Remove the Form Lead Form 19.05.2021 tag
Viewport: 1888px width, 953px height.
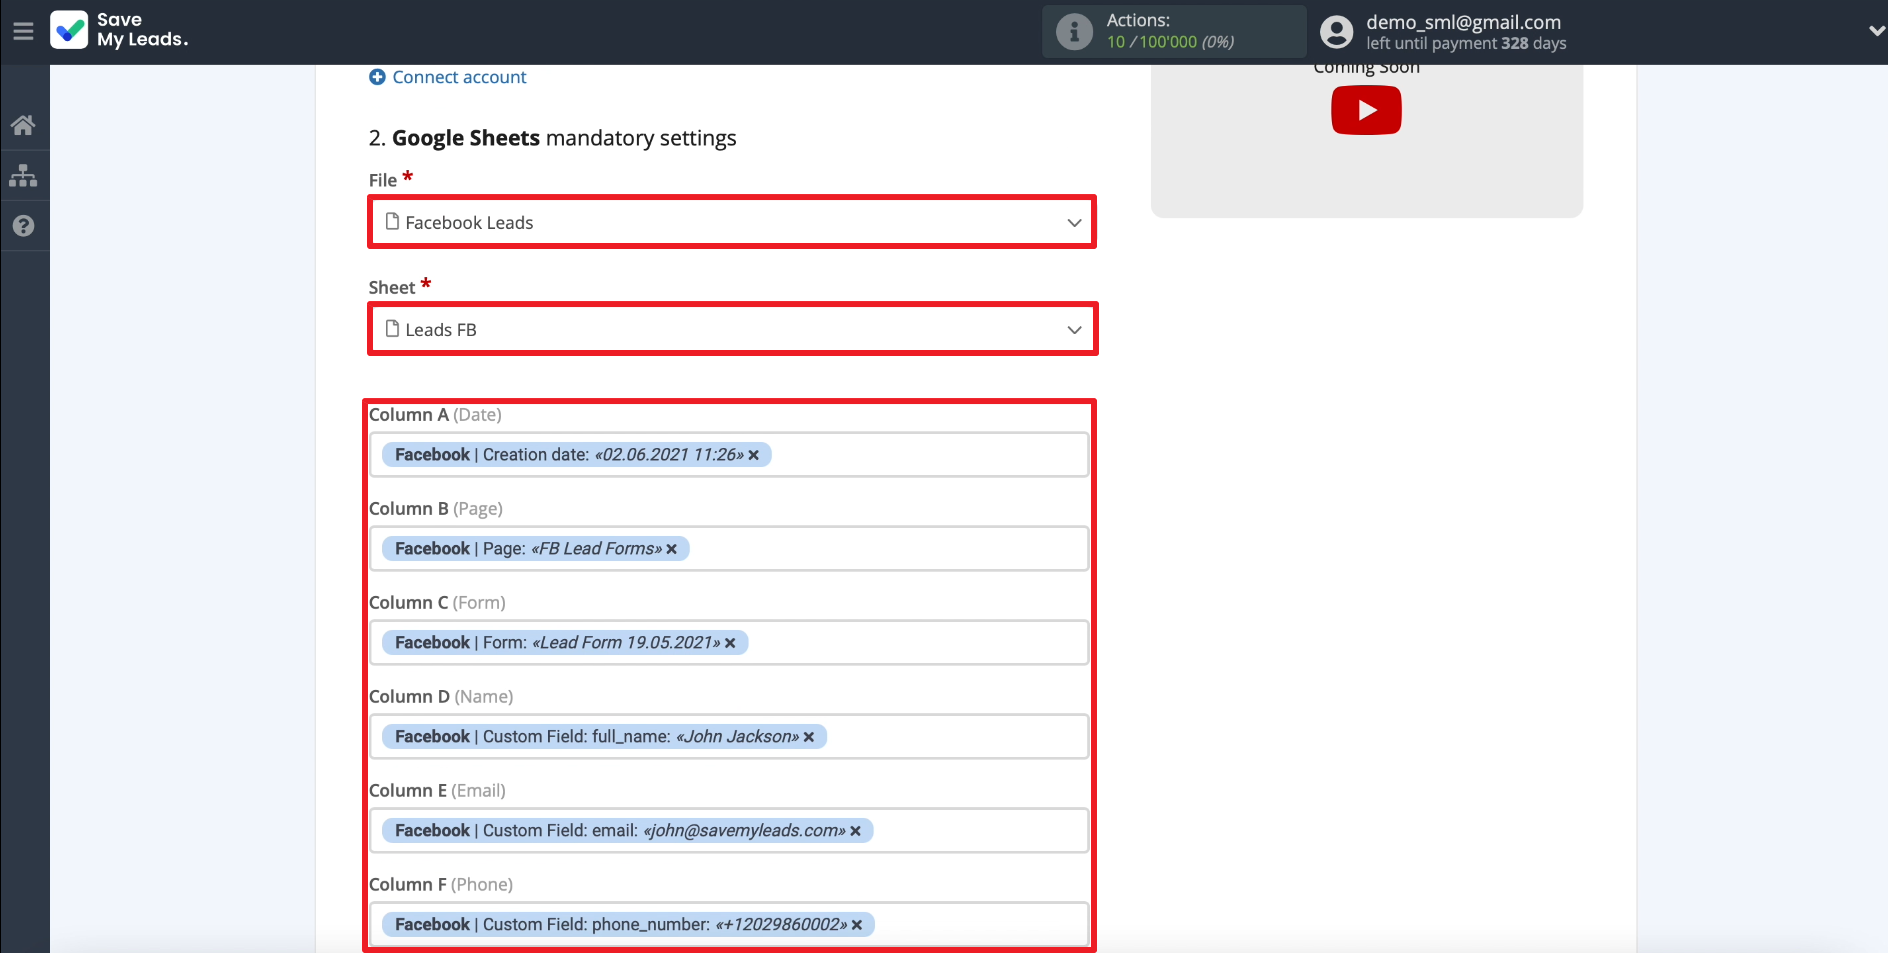click(x=730, y=643)
